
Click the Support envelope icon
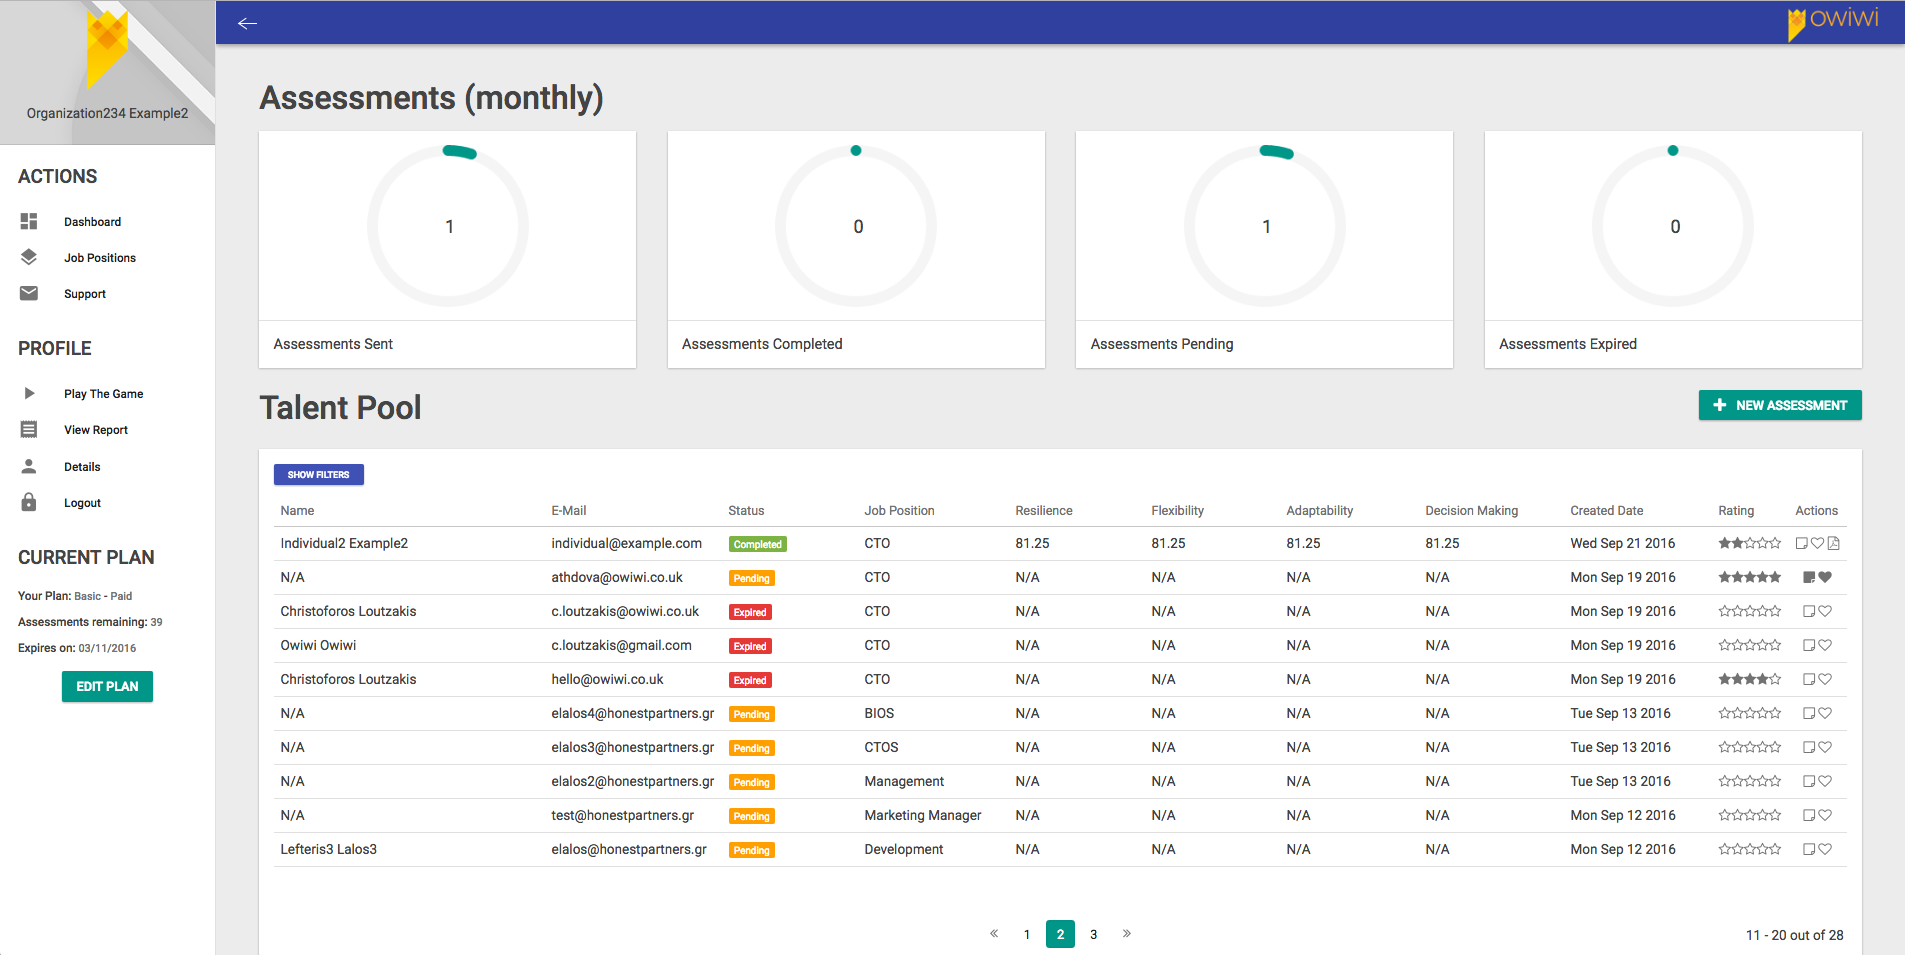pyautogui.click(x=29, y=293)
